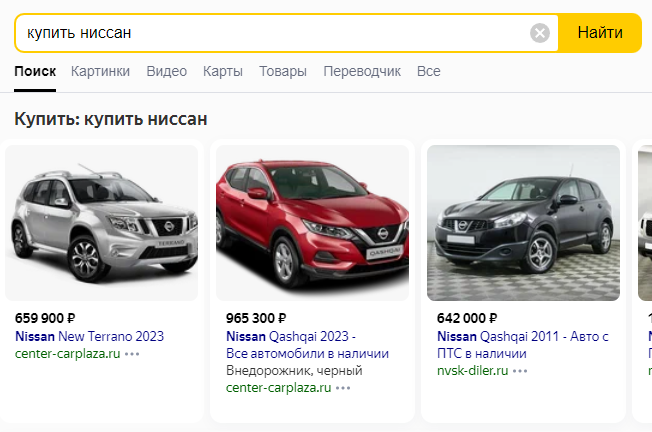
Task: Switch to the Переводчик tab
Action: coord(362,71)
